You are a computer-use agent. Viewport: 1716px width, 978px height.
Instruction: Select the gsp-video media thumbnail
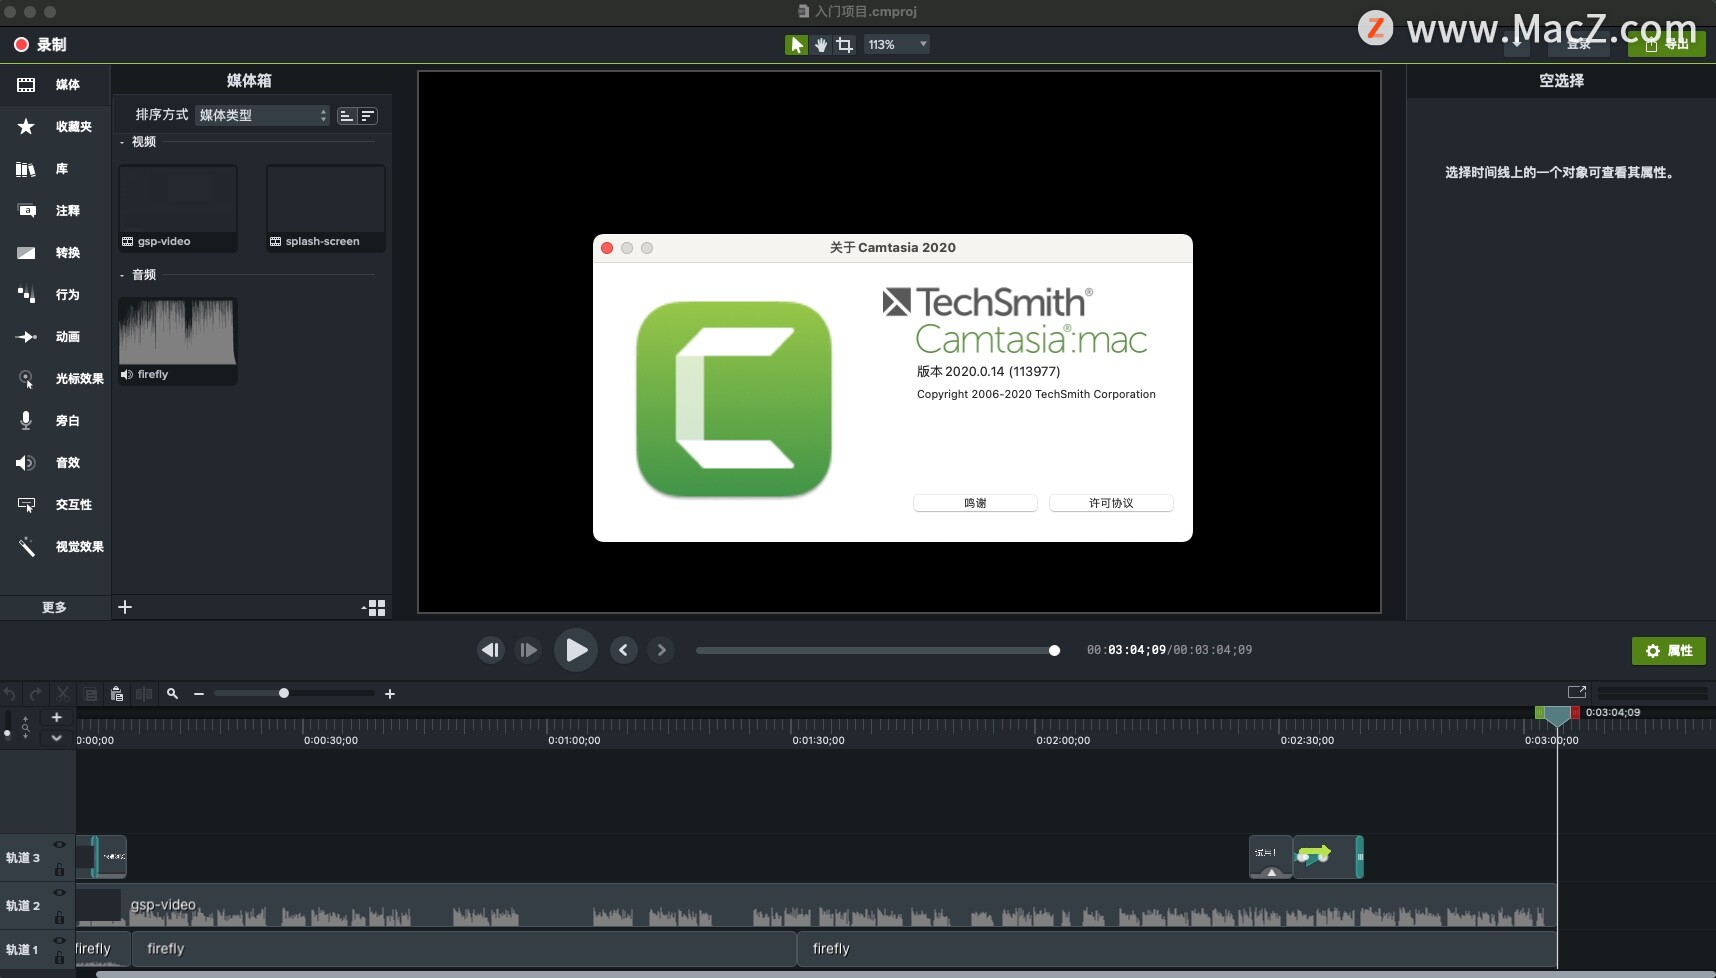click(178, 208)
